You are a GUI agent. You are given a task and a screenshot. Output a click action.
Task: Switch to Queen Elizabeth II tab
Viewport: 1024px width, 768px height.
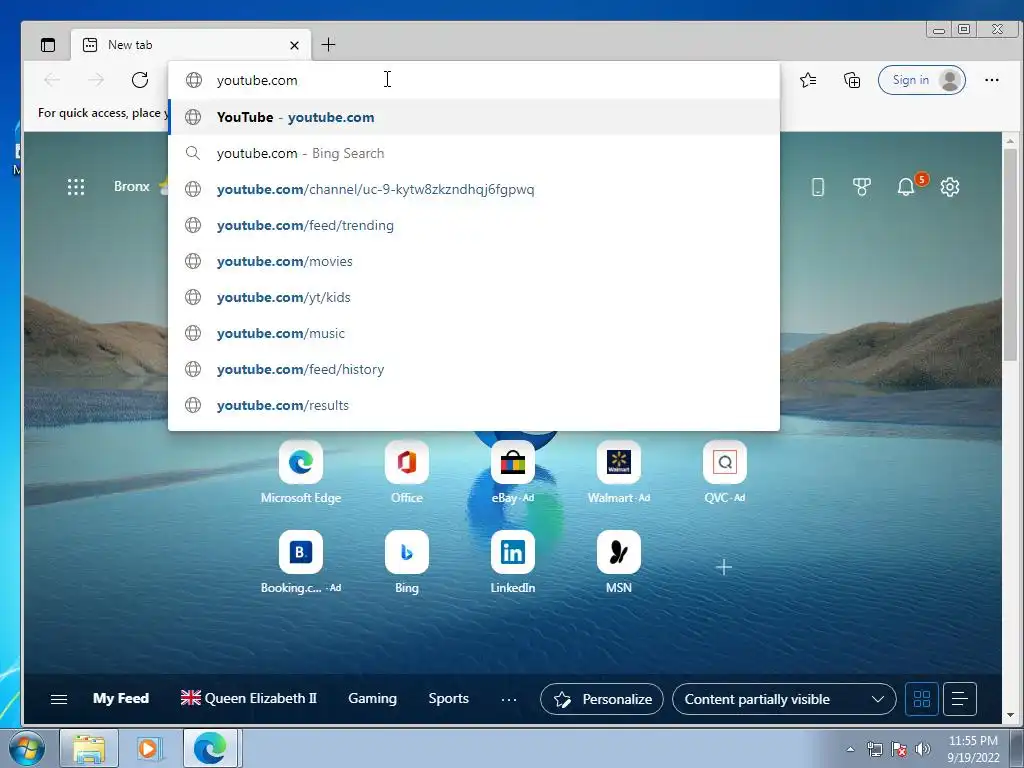coord(249,698)
